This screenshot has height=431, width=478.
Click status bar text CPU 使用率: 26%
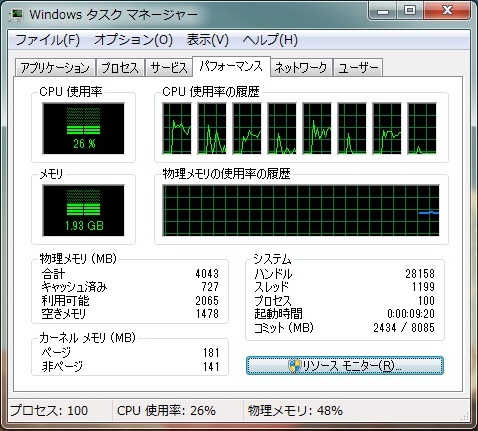tap(166, 410)
